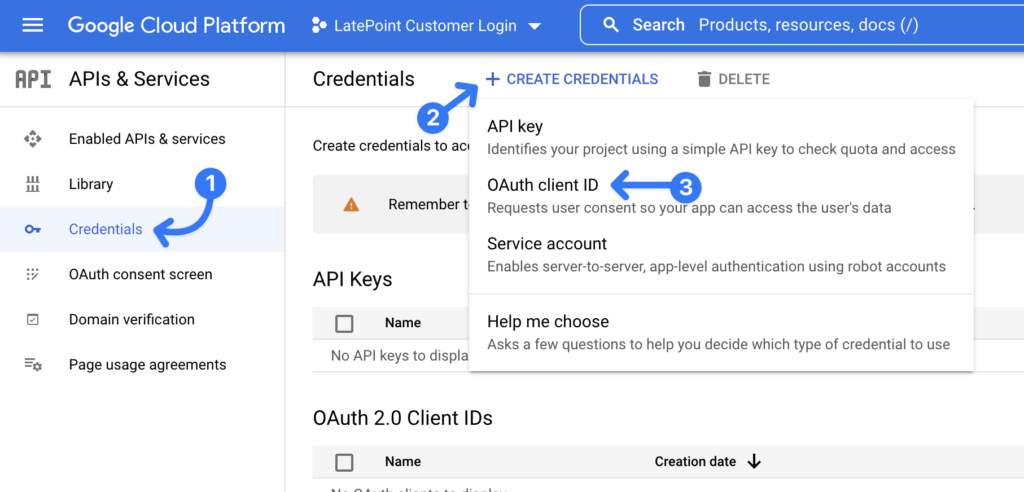
Task: Click the search magnifier icon
Action: [611, 25]
